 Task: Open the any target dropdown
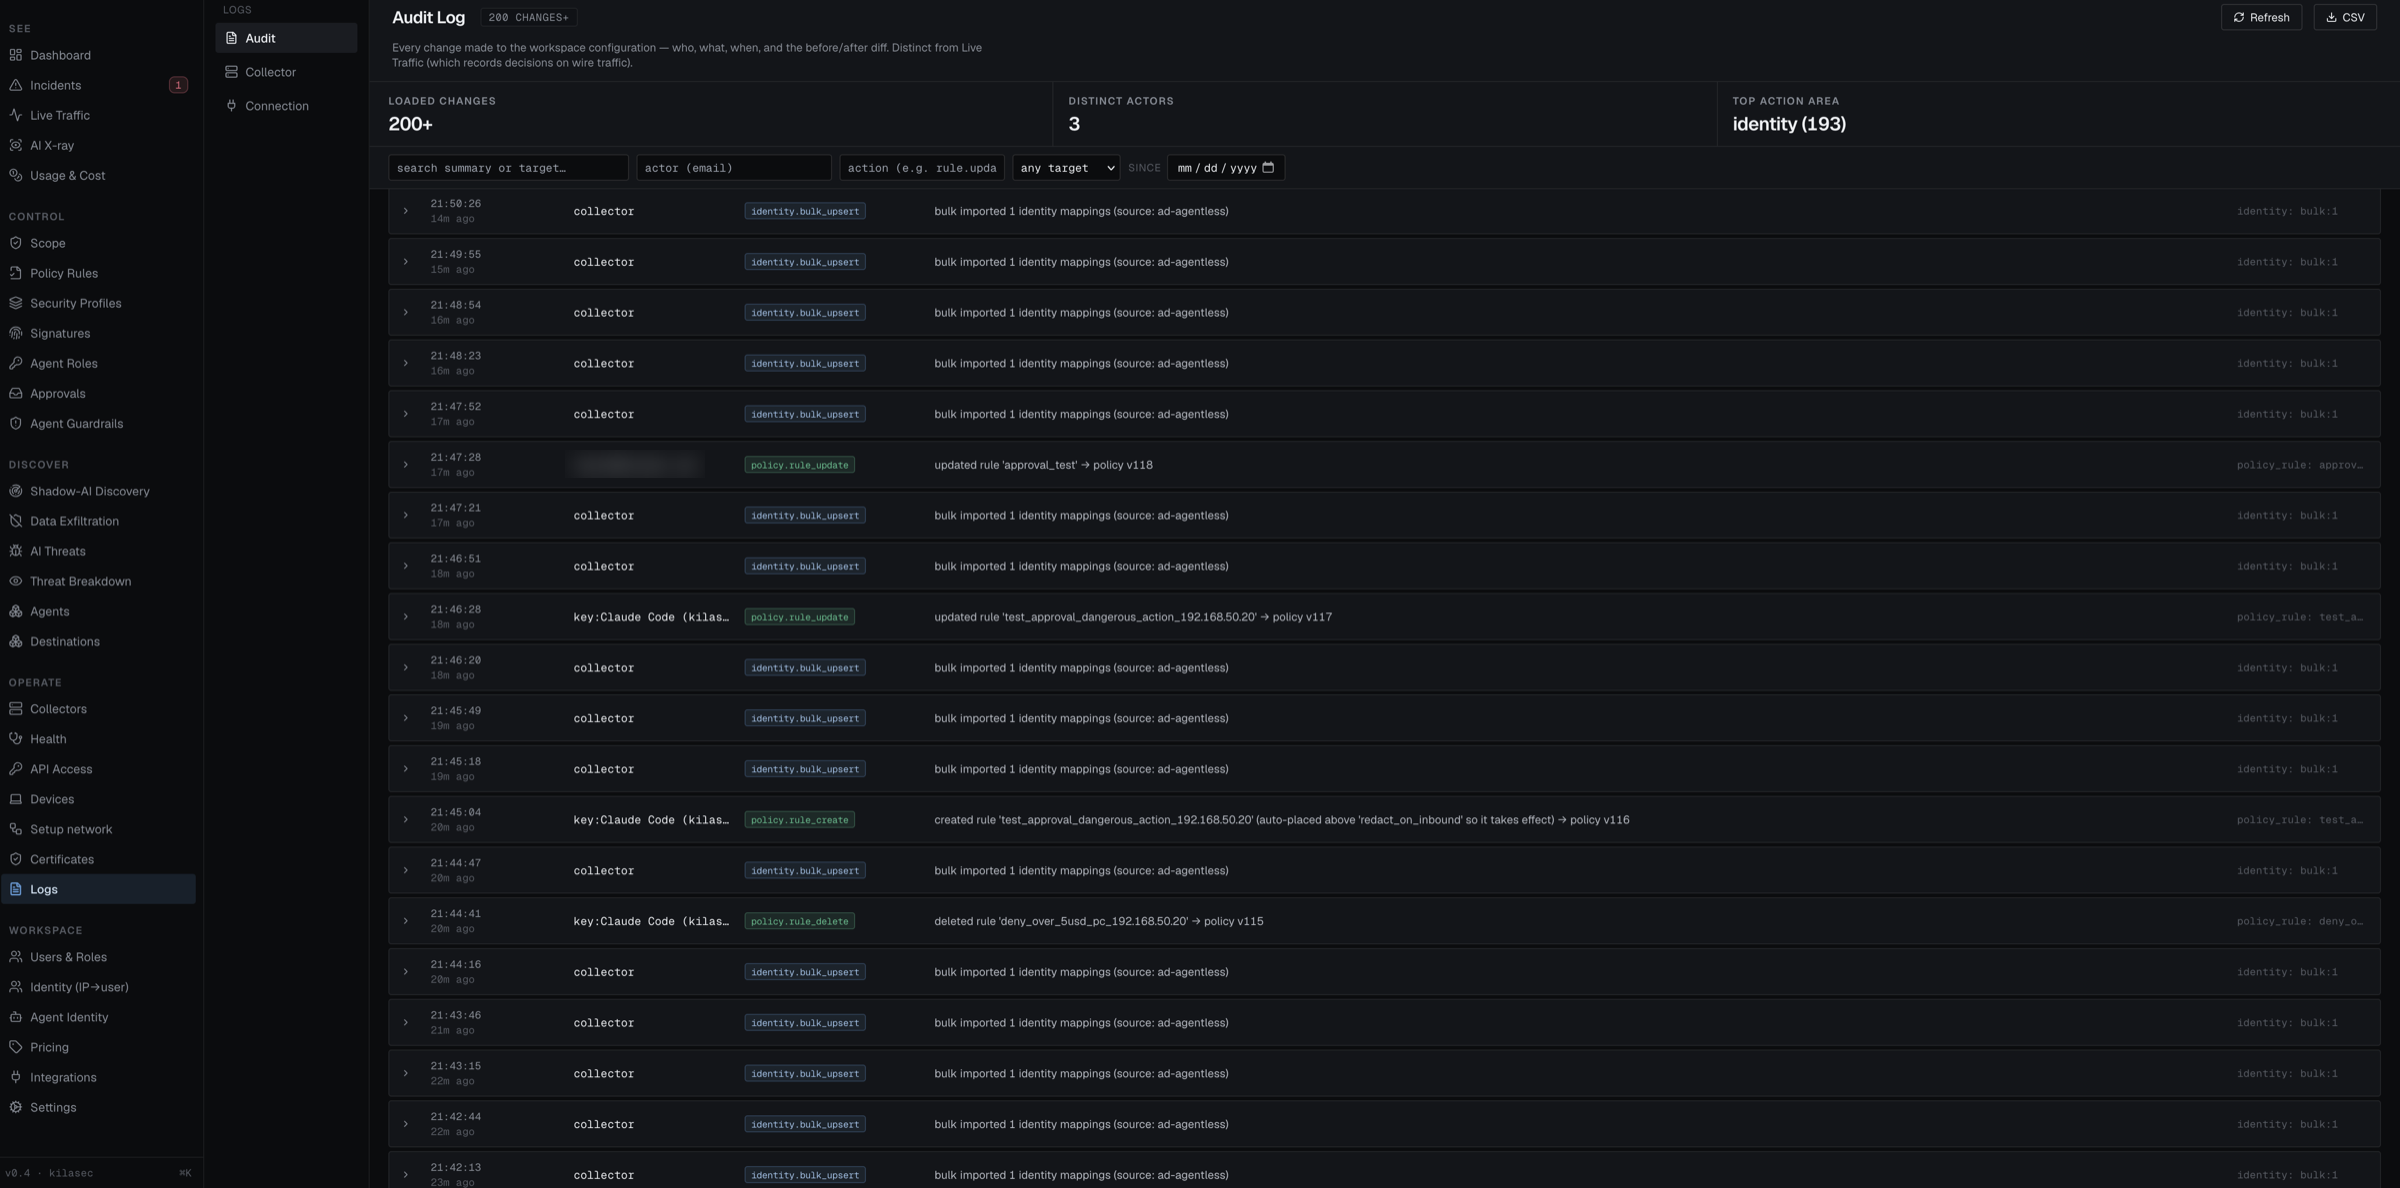point(1066,167)
